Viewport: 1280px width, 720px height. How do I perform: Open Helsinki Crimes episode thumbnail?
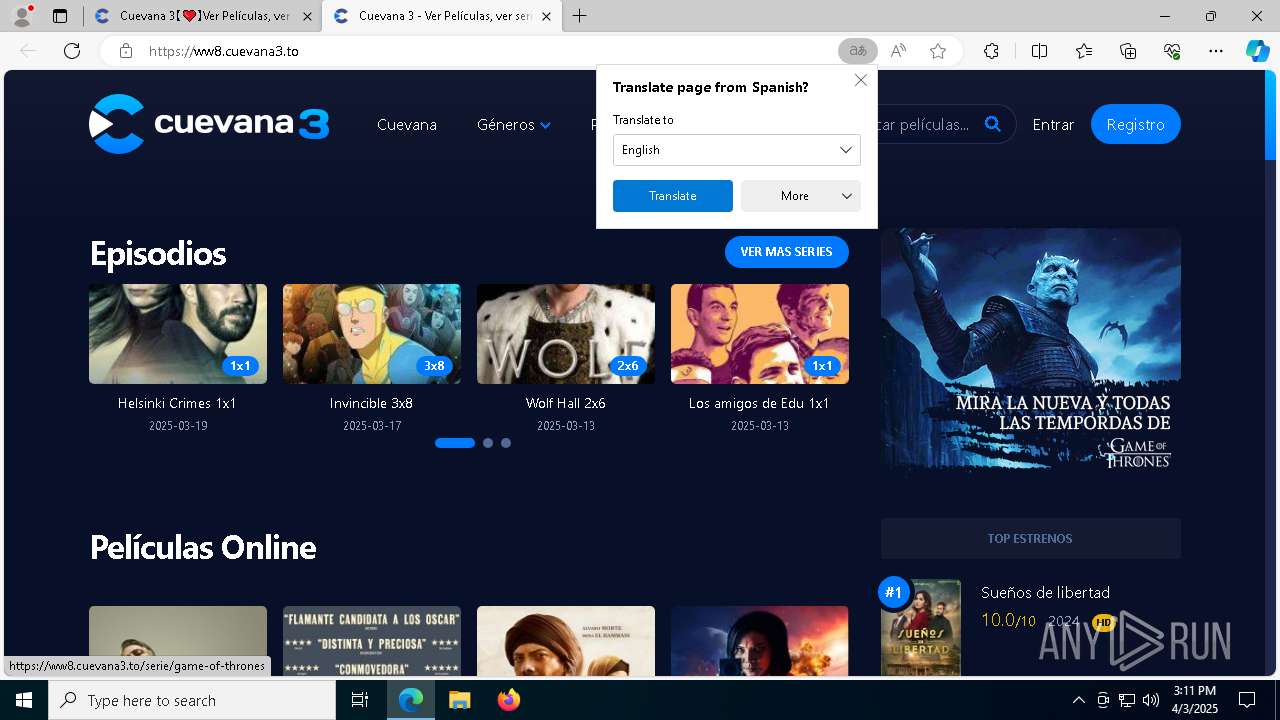pos(178,334)
